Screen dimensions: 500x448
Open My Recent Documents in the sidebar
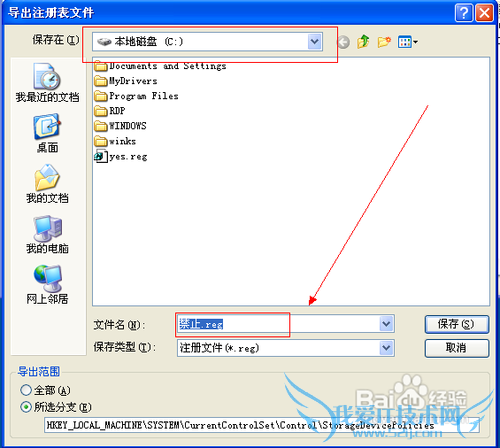click(x=47, y=83)
